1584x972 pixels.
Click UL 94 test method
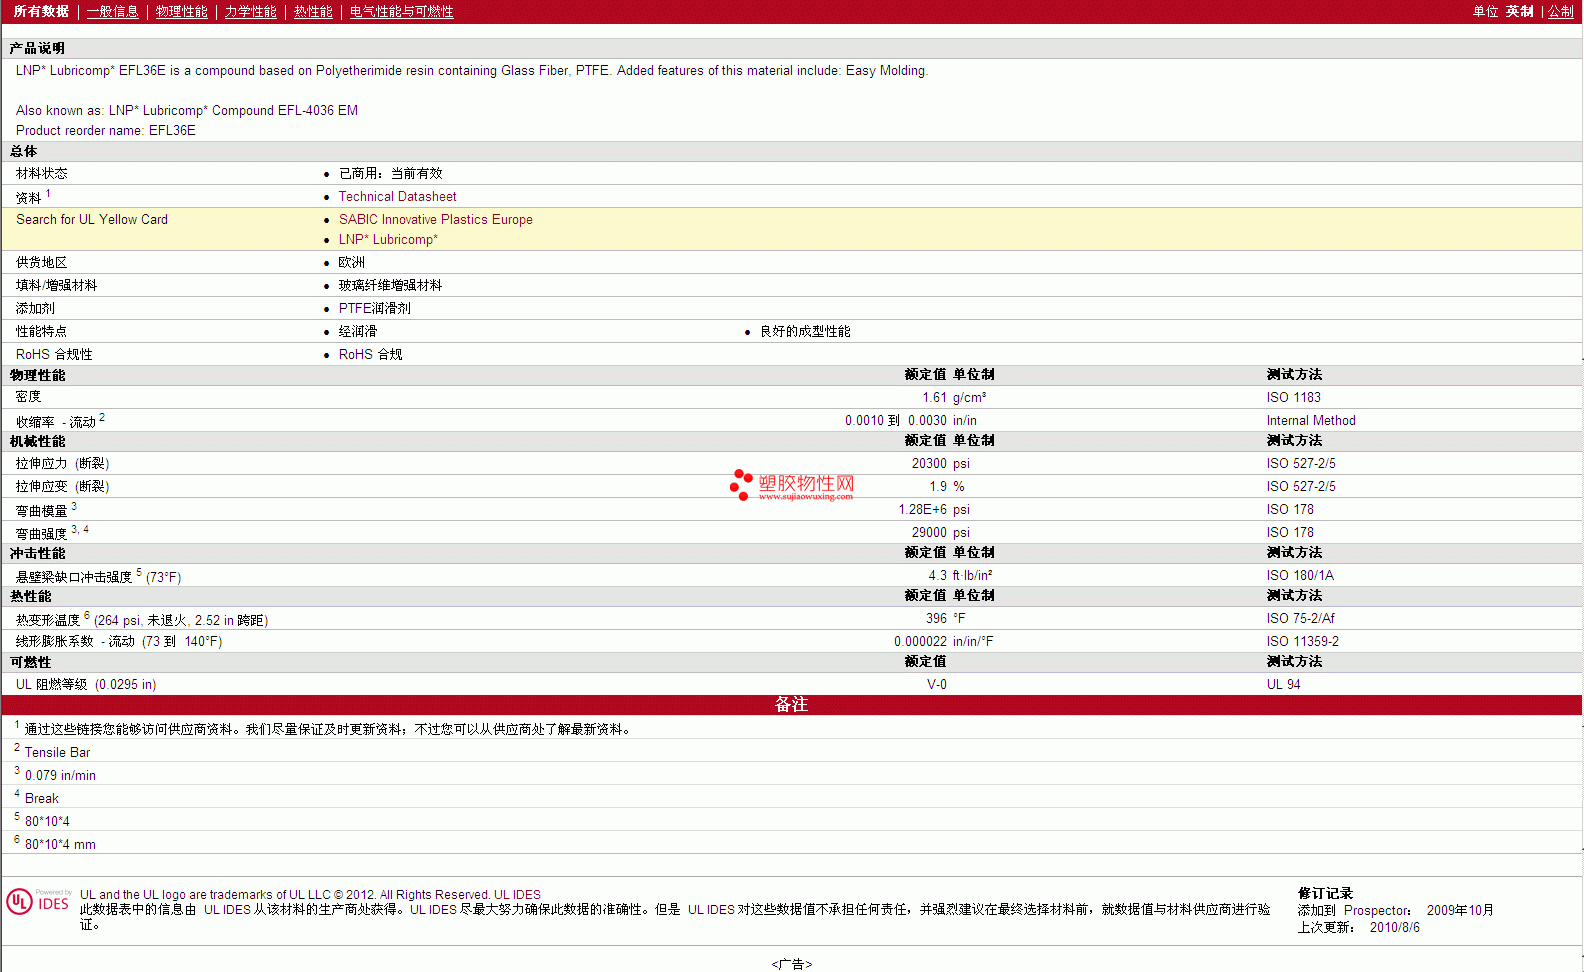click(x=1283, y=685)
